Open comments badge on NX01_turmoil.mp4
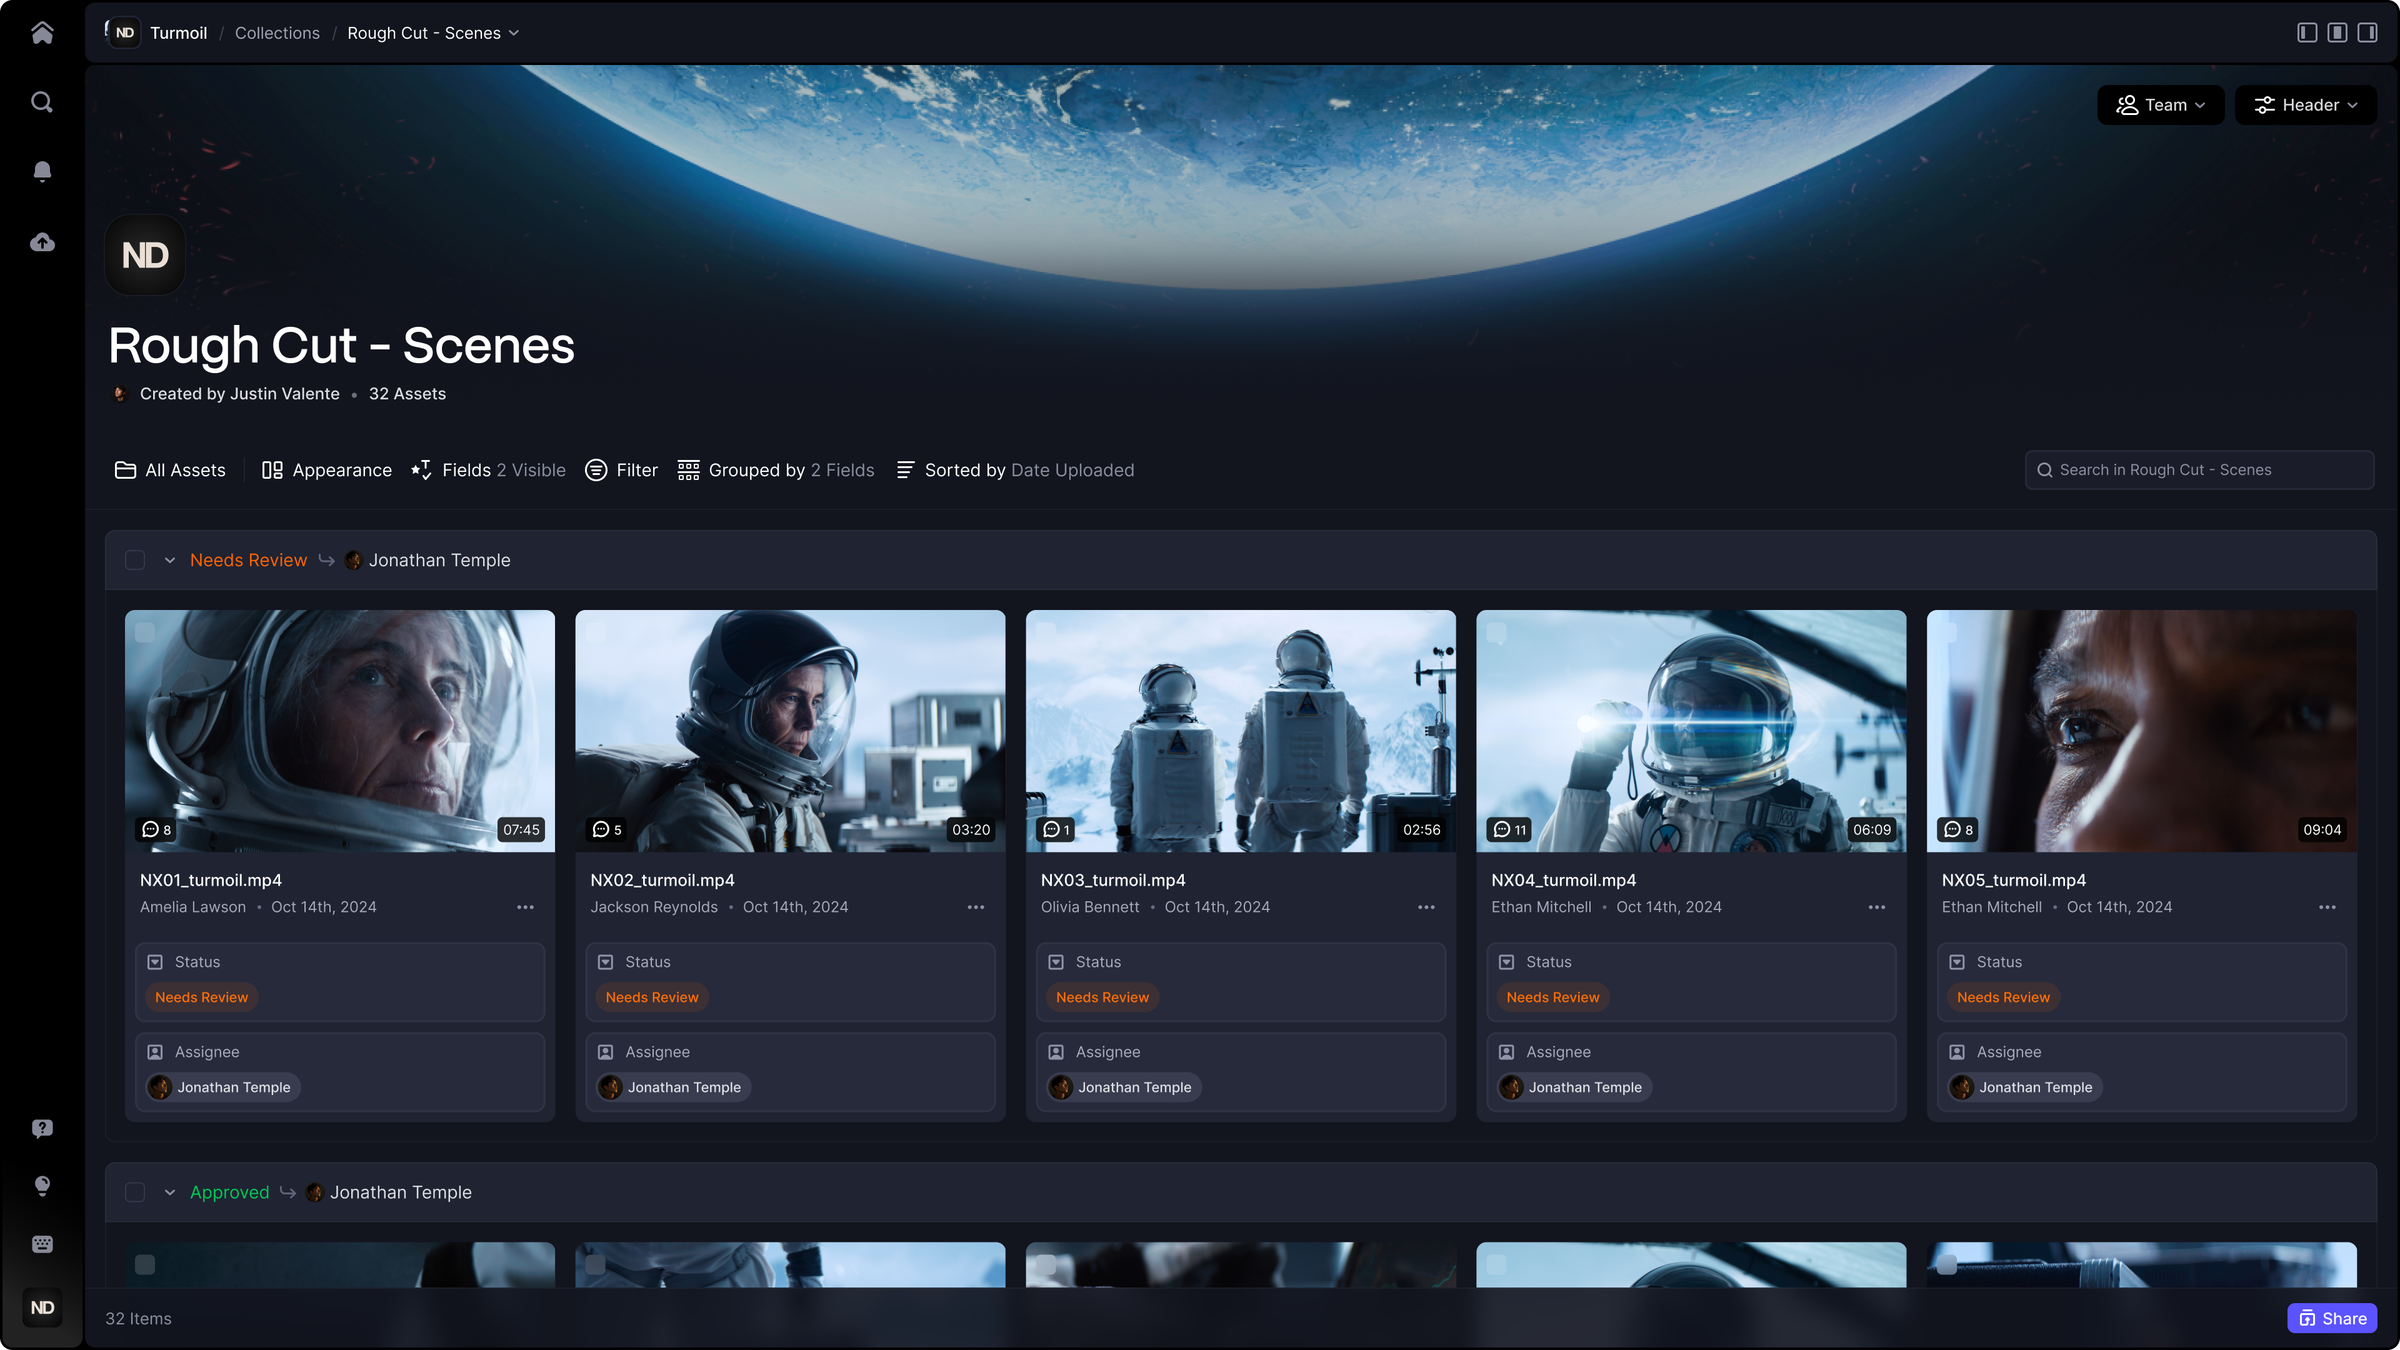Image resolution: width=2400 pixels, height=1350 pixels. [157, 829]
